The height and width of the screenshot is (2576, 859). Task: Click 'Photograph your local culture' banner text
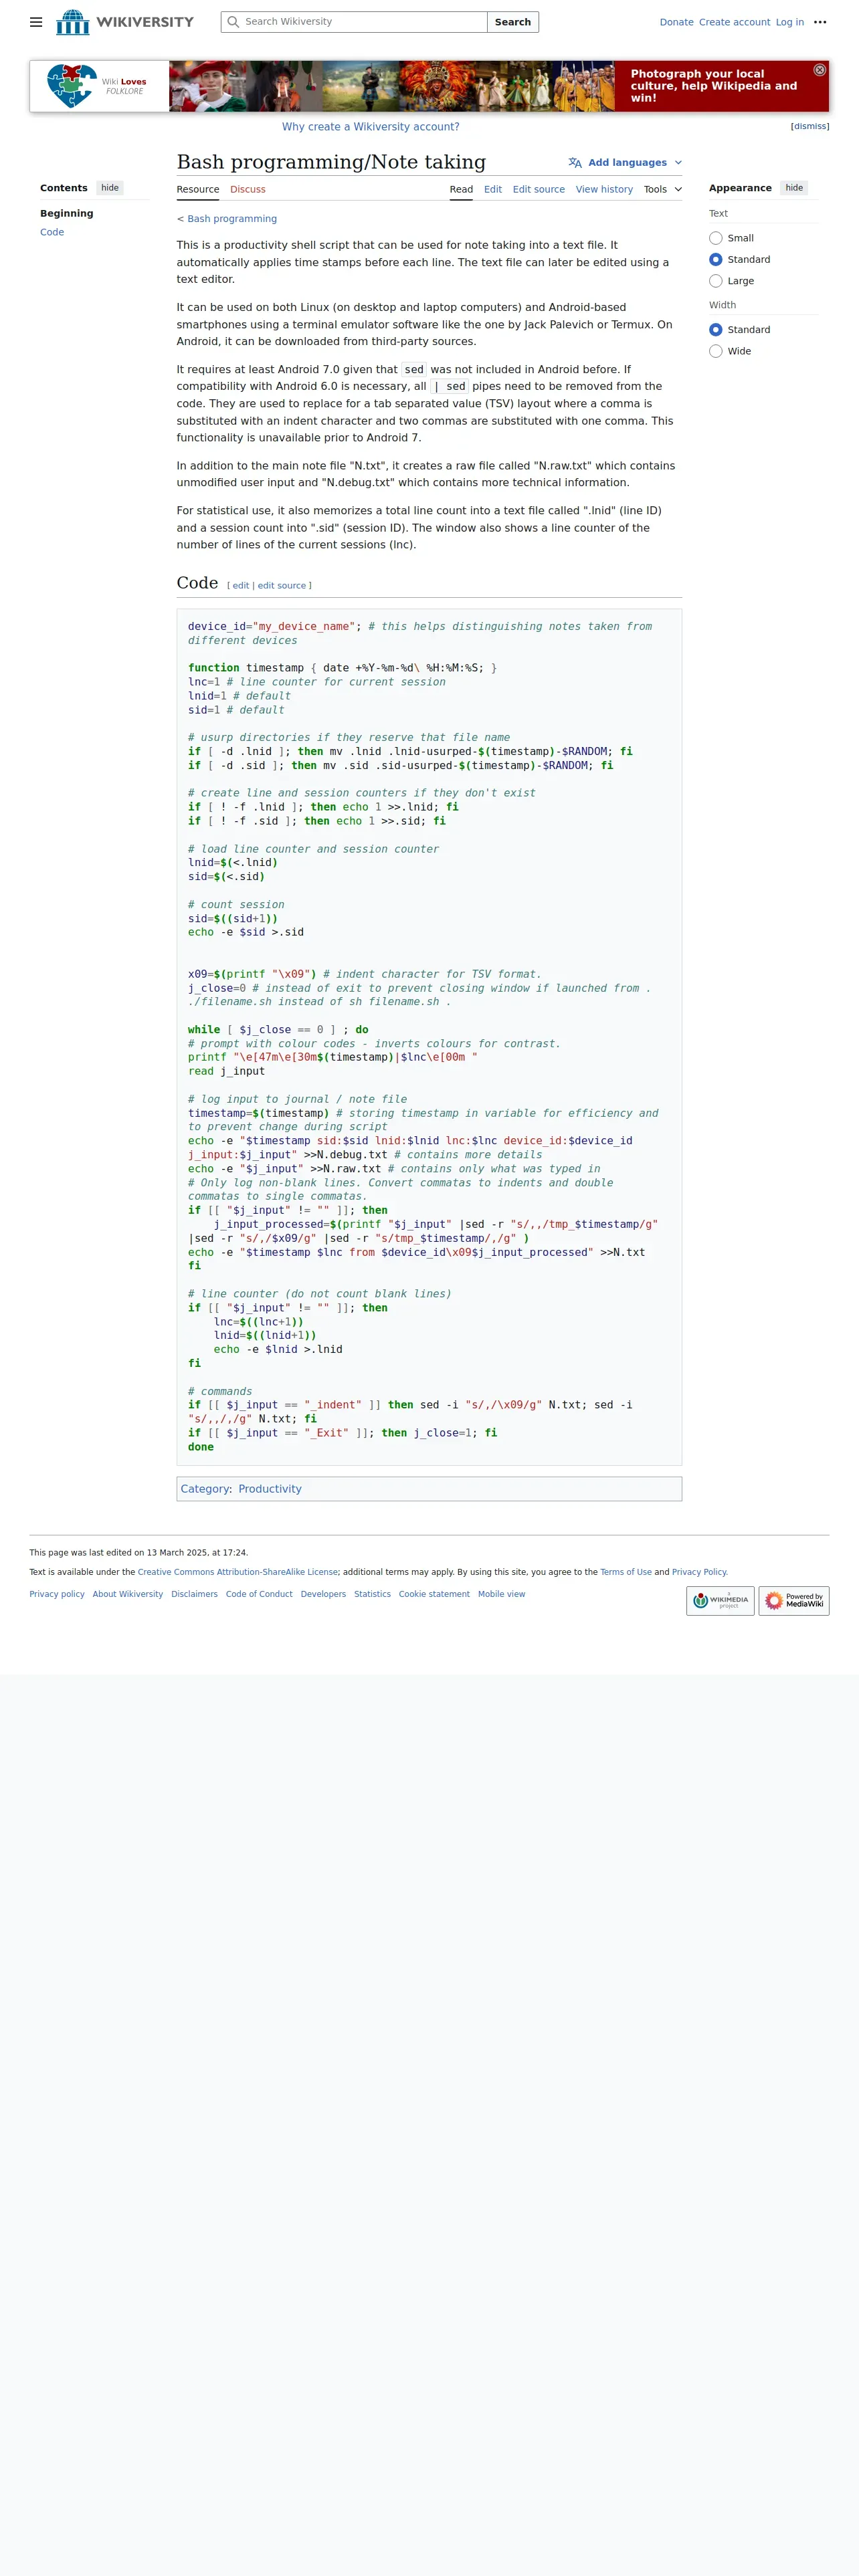(x=714, y=86)
